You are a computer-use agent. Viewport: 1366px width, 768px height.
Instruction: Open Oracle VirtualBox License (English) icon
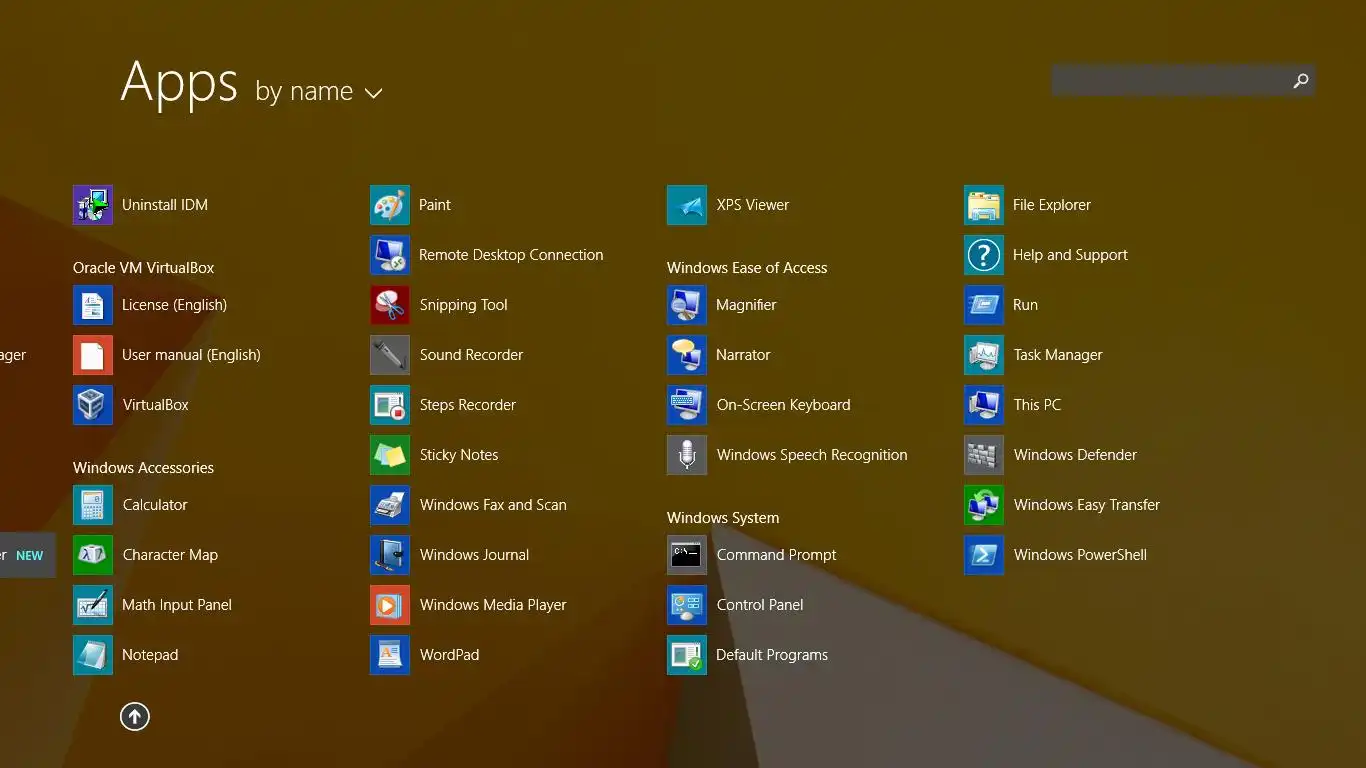click(x=93, y=305)
